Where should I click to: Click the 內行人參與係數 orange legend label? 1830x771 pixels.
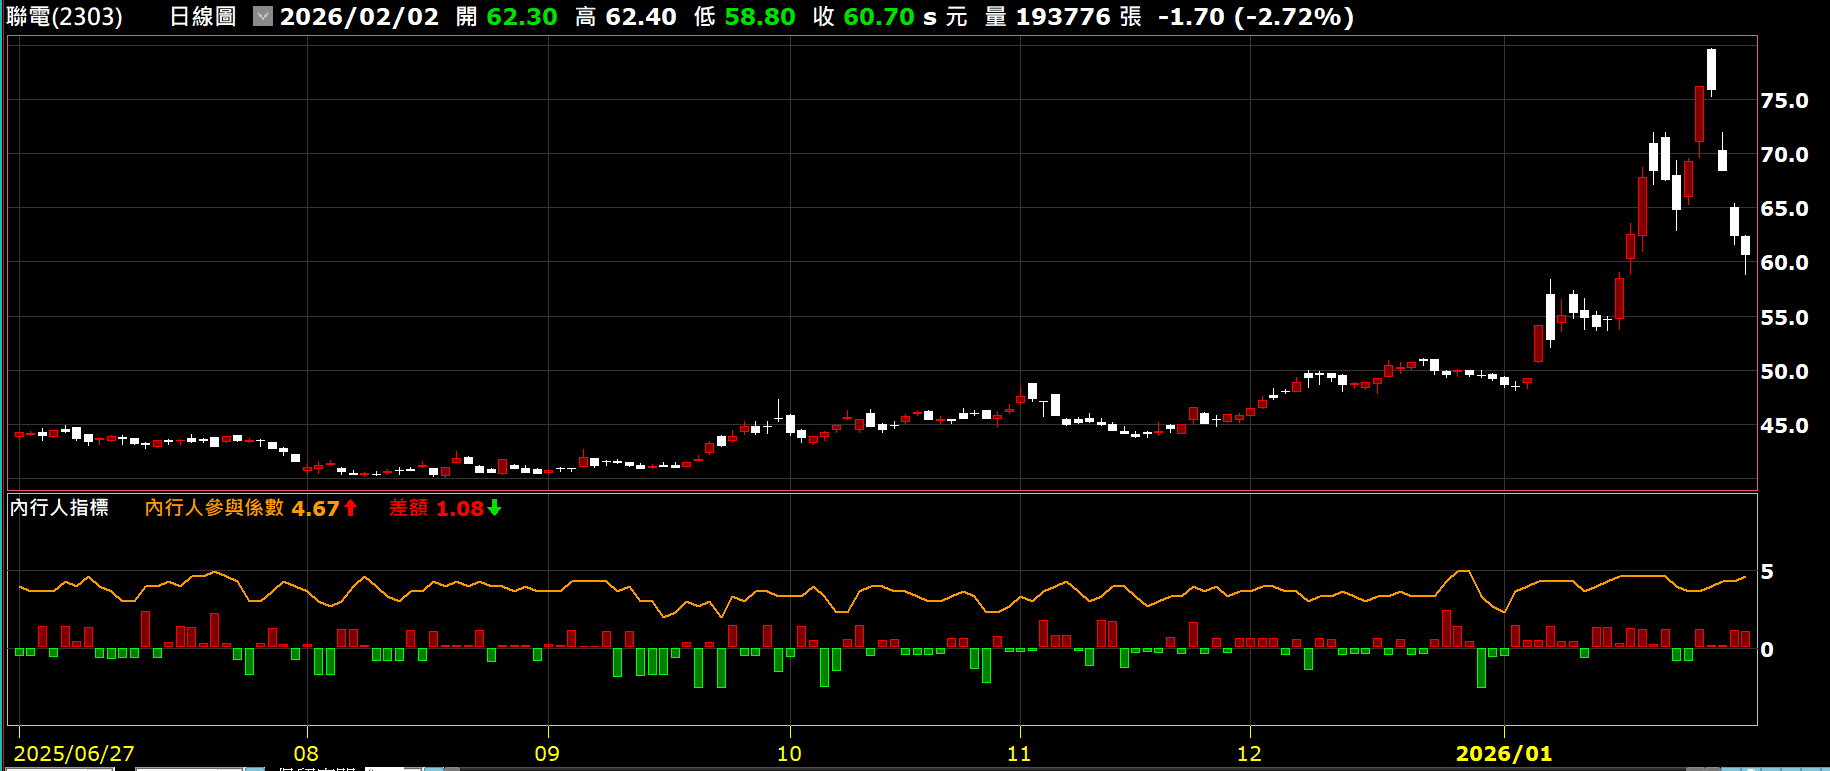coord(214,508)
